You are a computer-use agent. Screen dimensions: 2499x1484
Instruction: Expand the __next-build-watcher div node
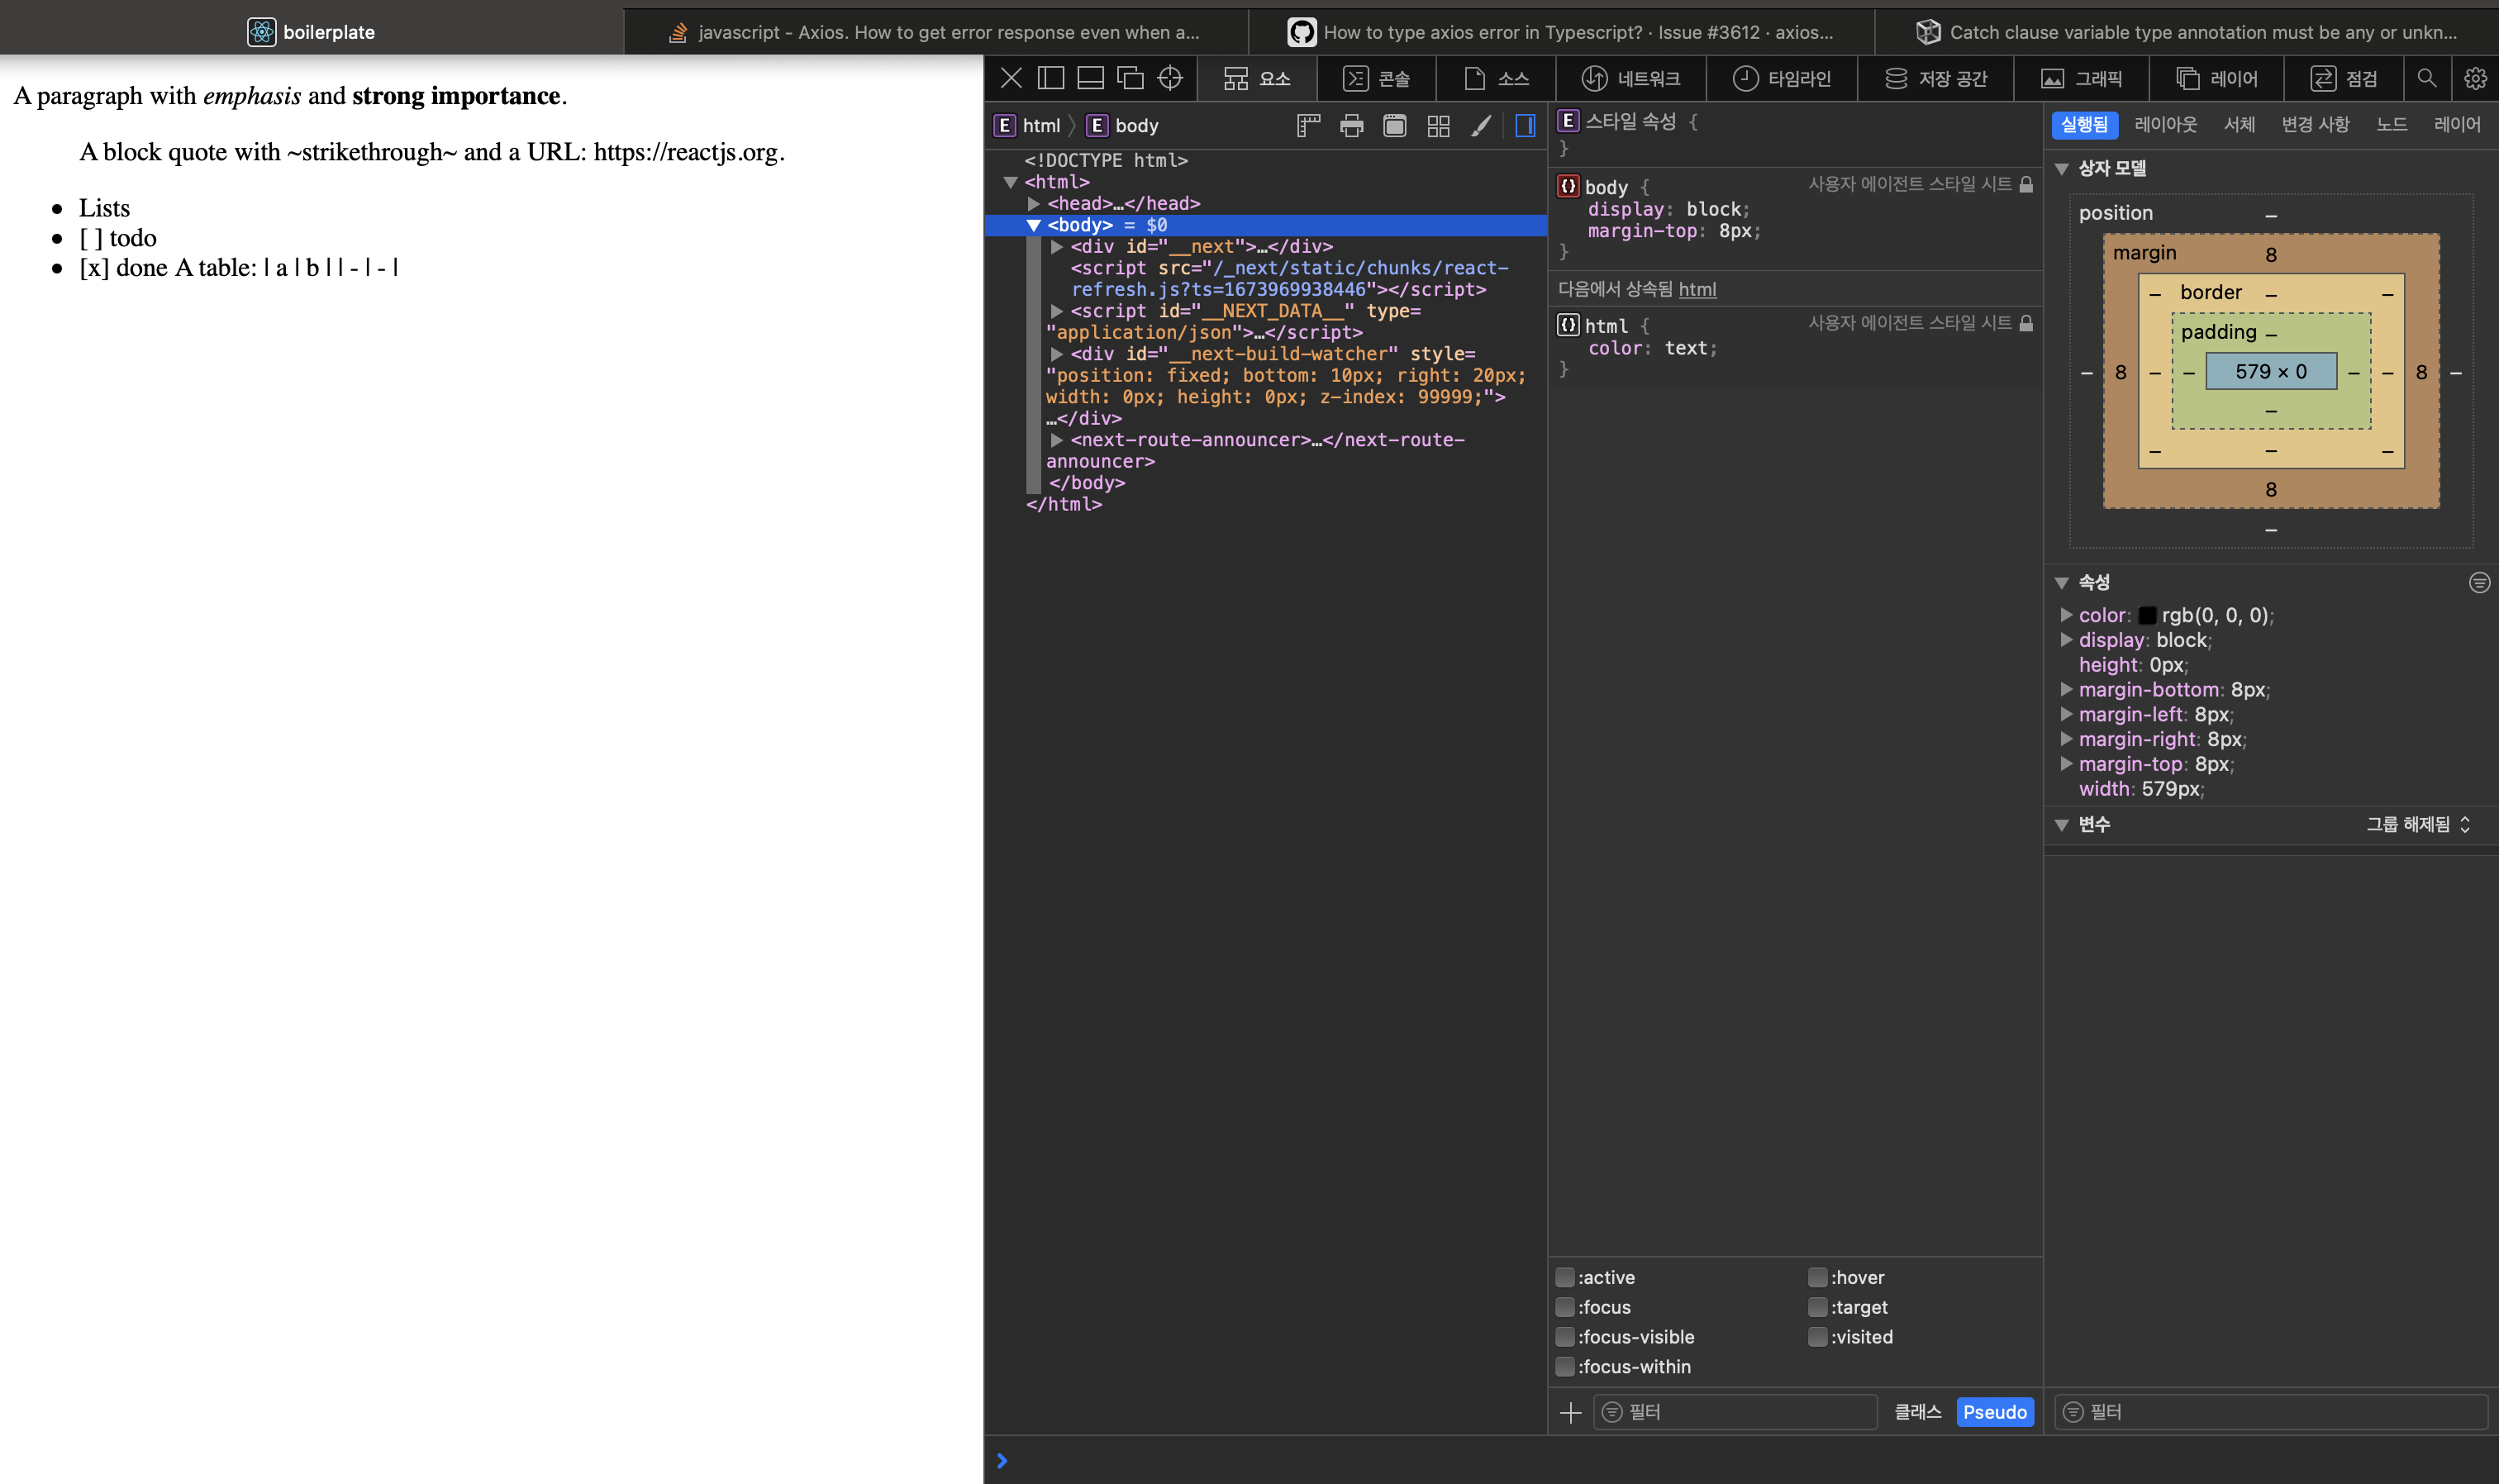pos(1056,354)
